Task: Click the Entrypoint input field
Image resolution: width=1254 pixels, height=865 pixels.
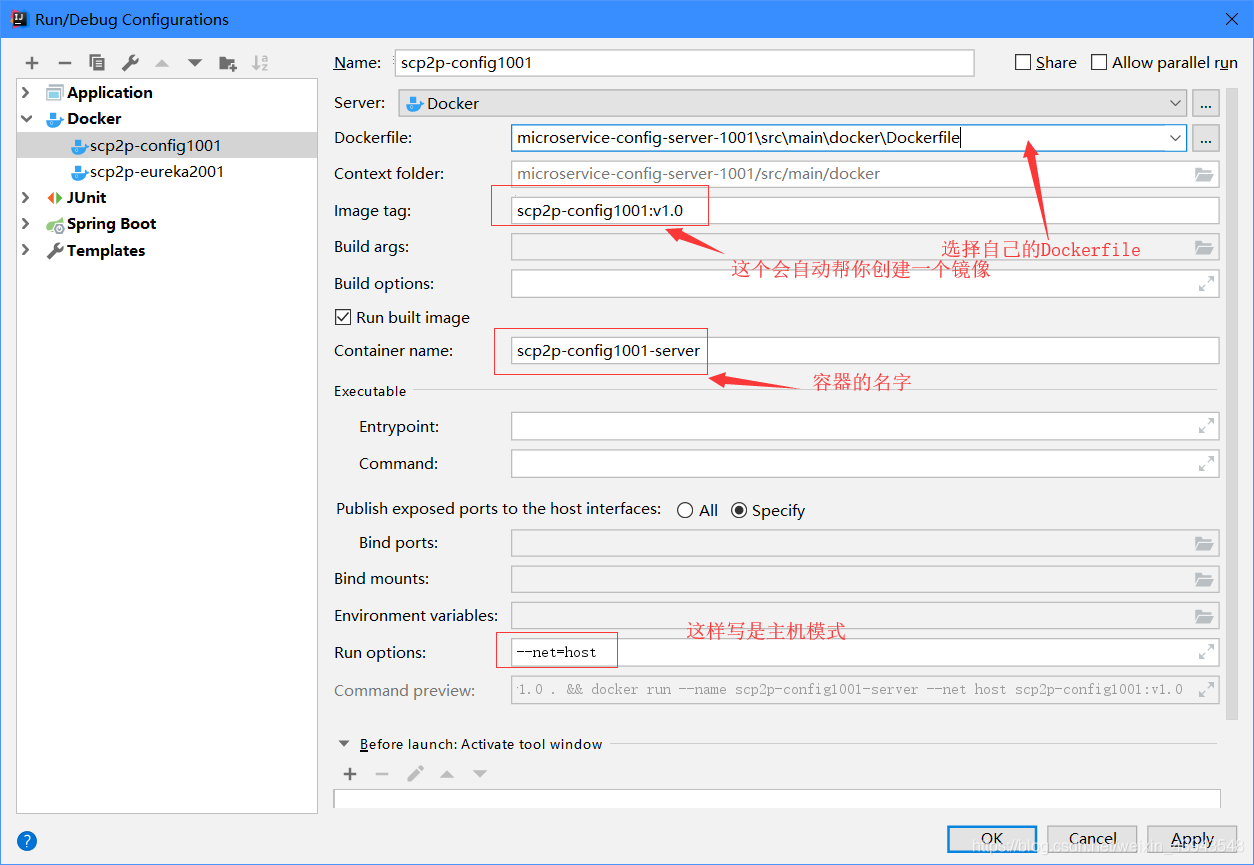Action: [x=865, y=427]
